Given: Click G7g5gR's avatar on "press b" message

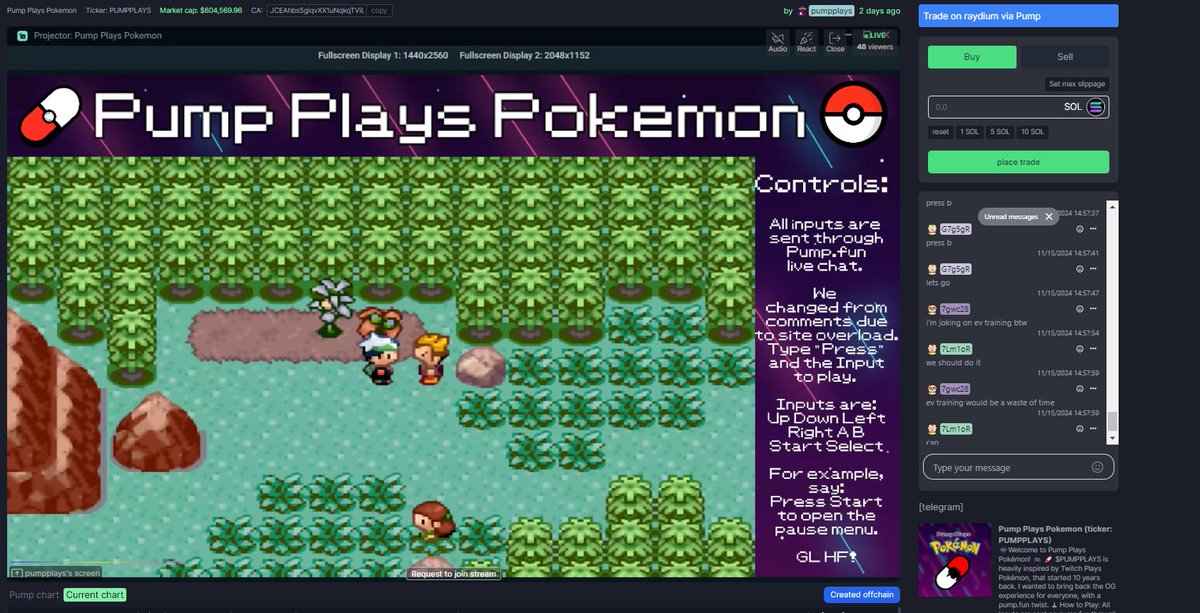Looking at the screenshot, I should point(932,229).
